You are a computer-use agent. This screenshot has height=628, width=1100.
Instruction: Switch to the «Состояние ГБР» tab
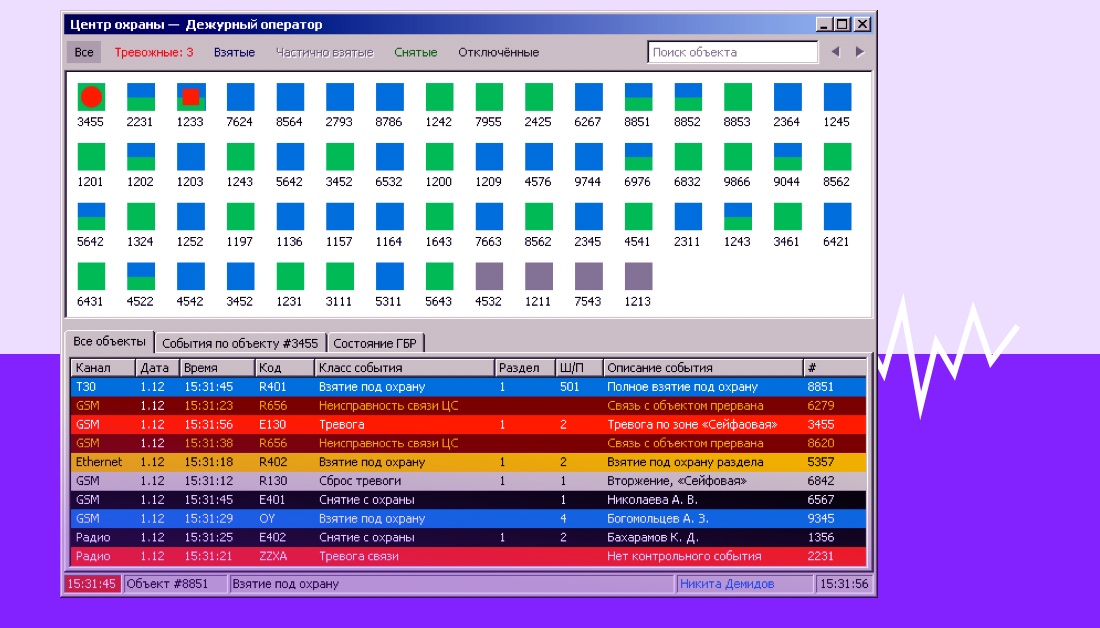376,343
